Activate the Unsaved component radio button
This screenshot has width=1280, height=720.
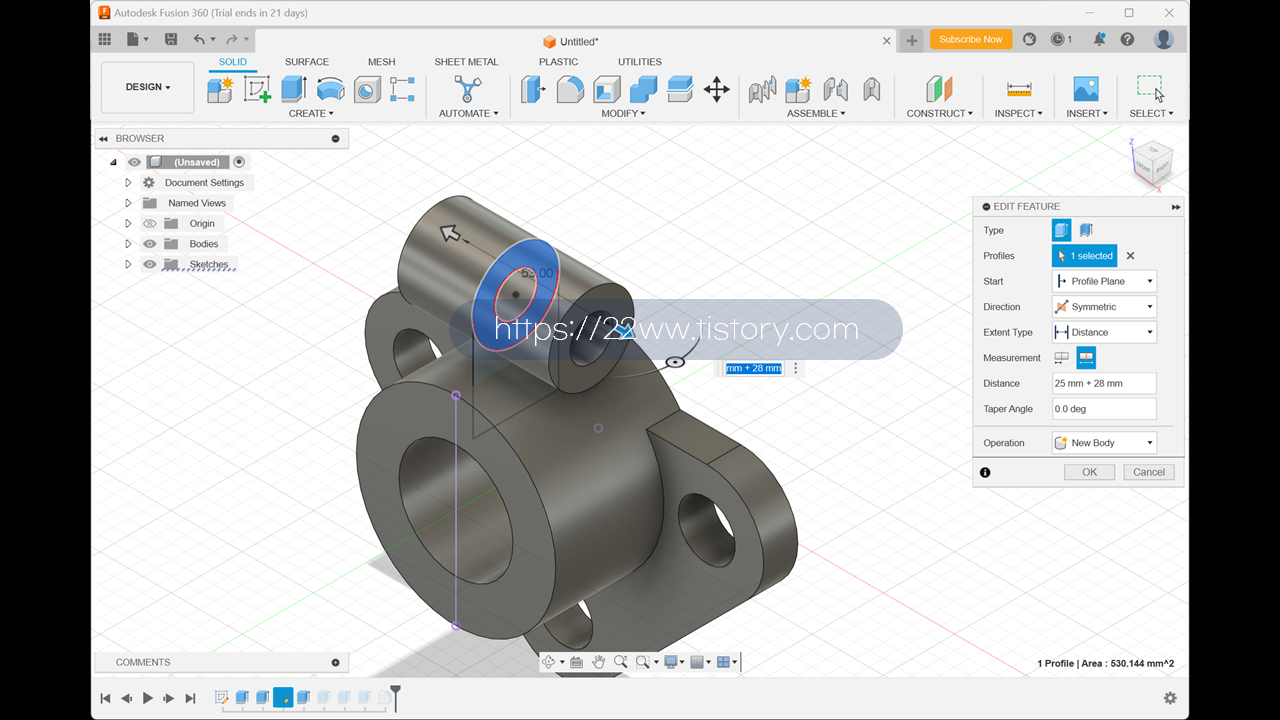click(x=239, y=162)
